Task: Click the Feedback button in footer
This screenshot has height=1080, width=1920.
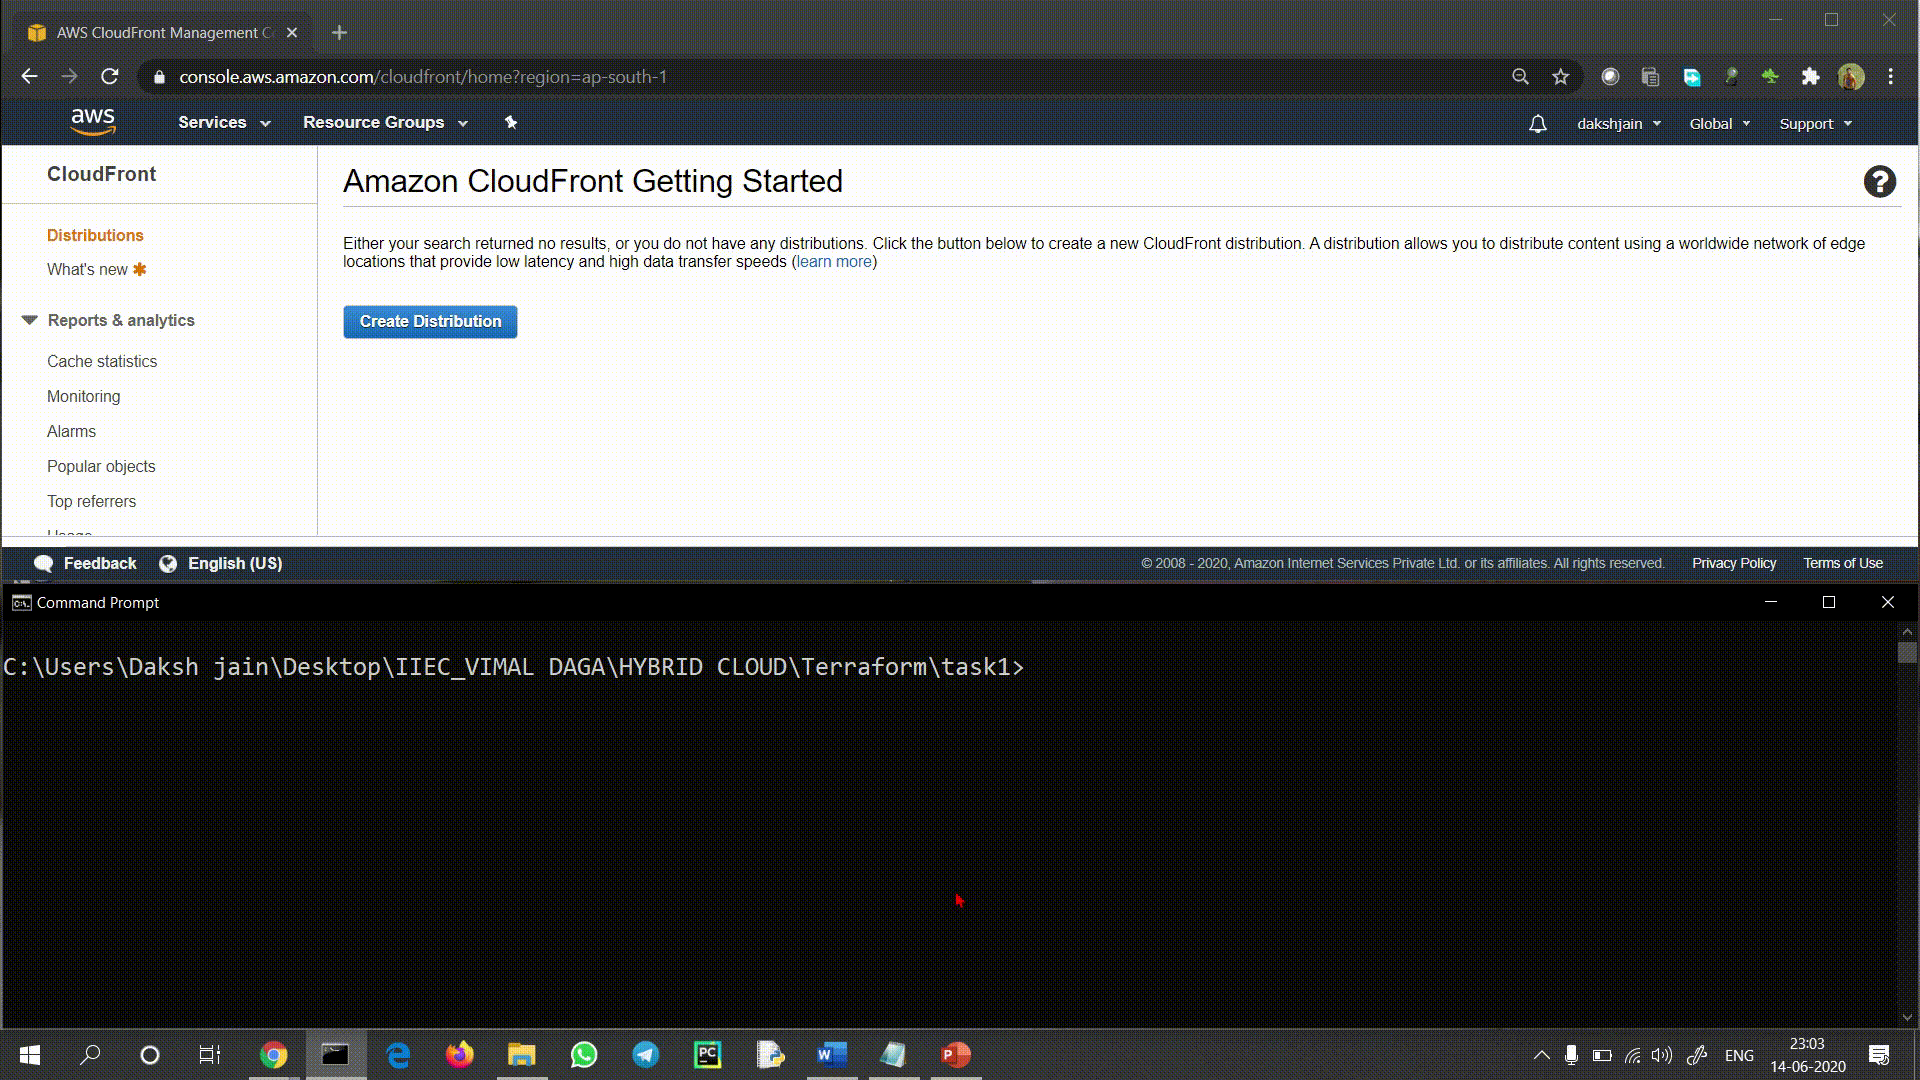Action: [85, 563]
